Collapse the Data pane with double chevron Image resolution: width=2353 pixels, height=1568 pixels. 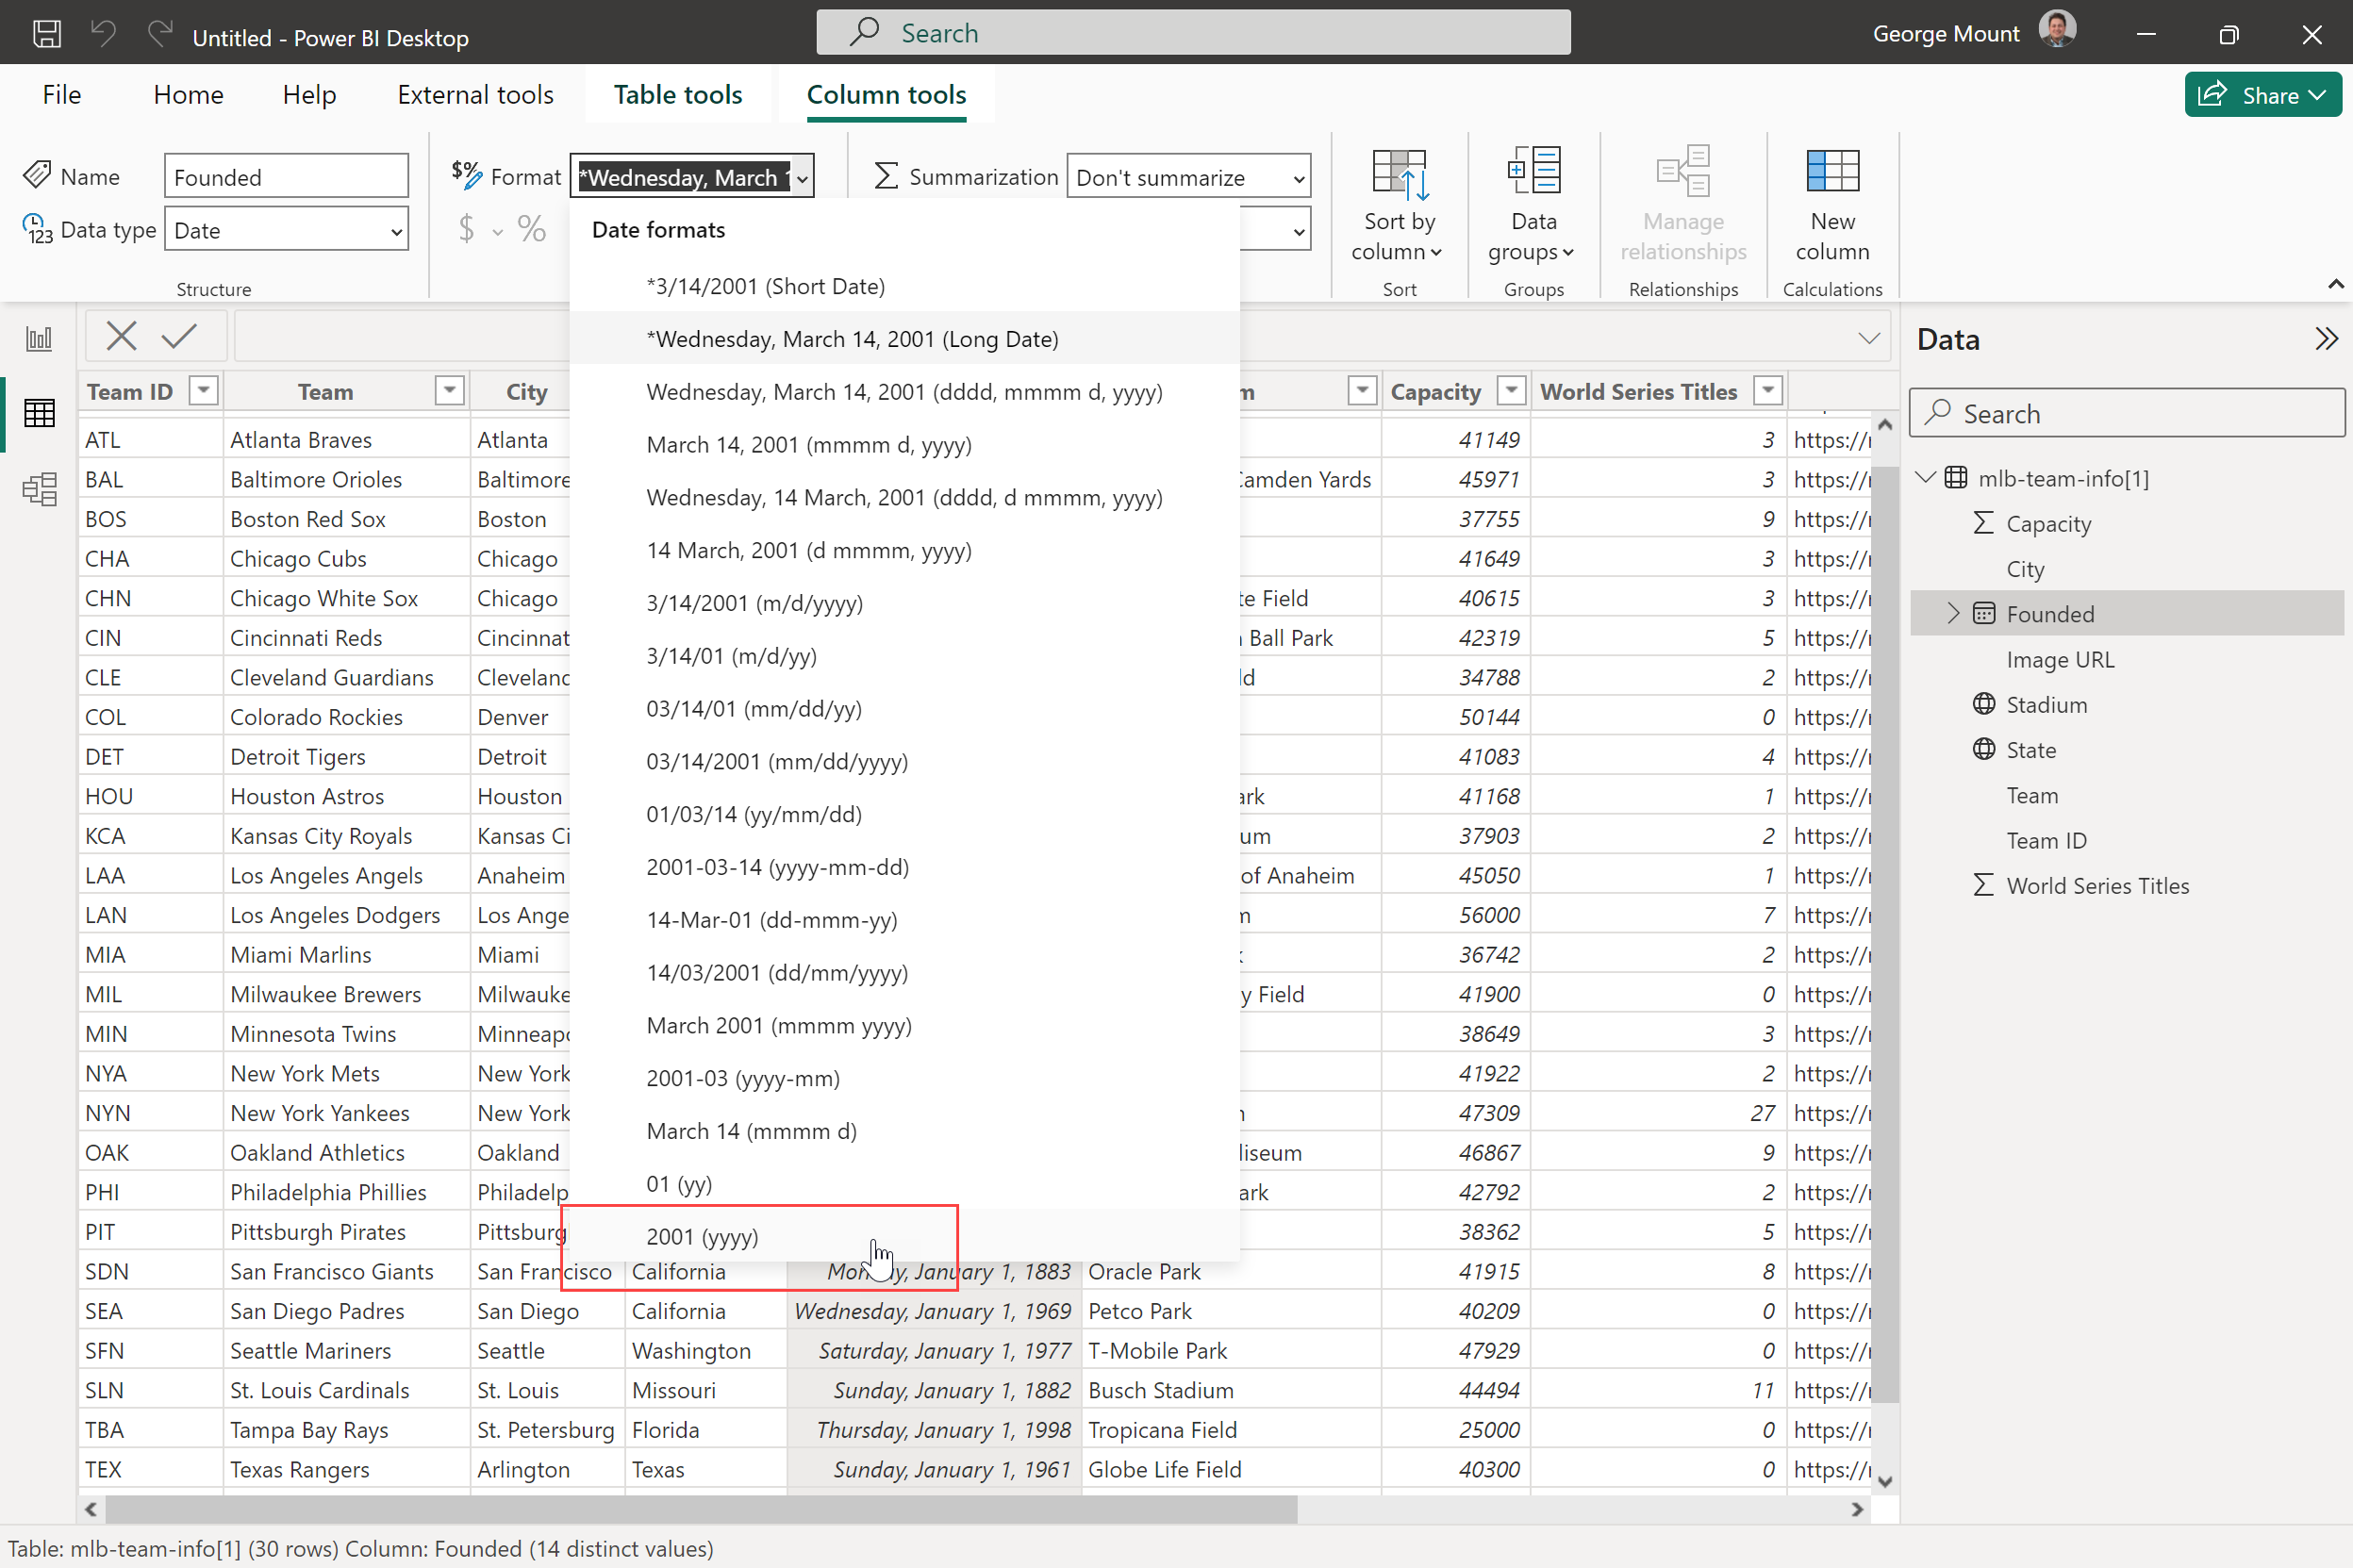(2325, 339)
